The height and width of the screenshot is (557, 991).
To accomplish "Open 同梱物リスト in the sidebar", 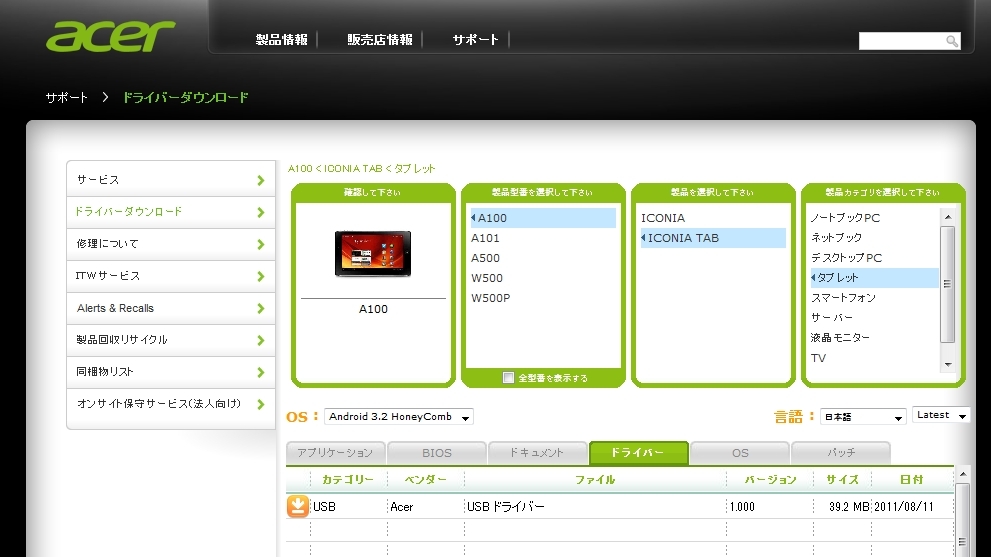I will [x=171, y=372].
